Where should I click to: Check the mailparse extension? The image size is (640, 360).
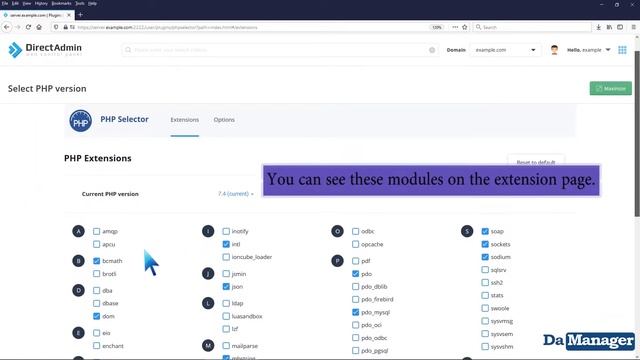click(226, 346)
